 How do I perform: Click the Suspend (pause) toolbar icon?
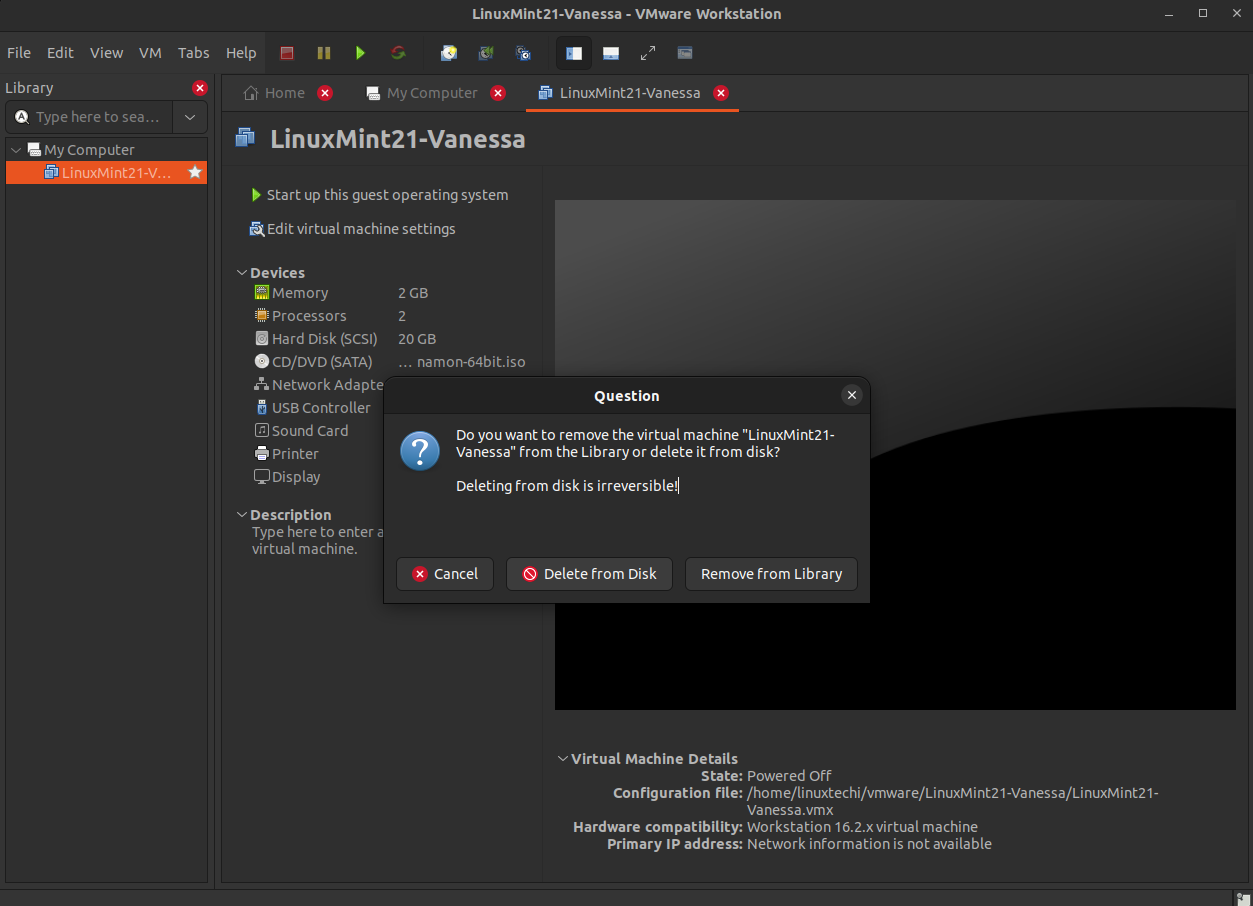[324, 53]
